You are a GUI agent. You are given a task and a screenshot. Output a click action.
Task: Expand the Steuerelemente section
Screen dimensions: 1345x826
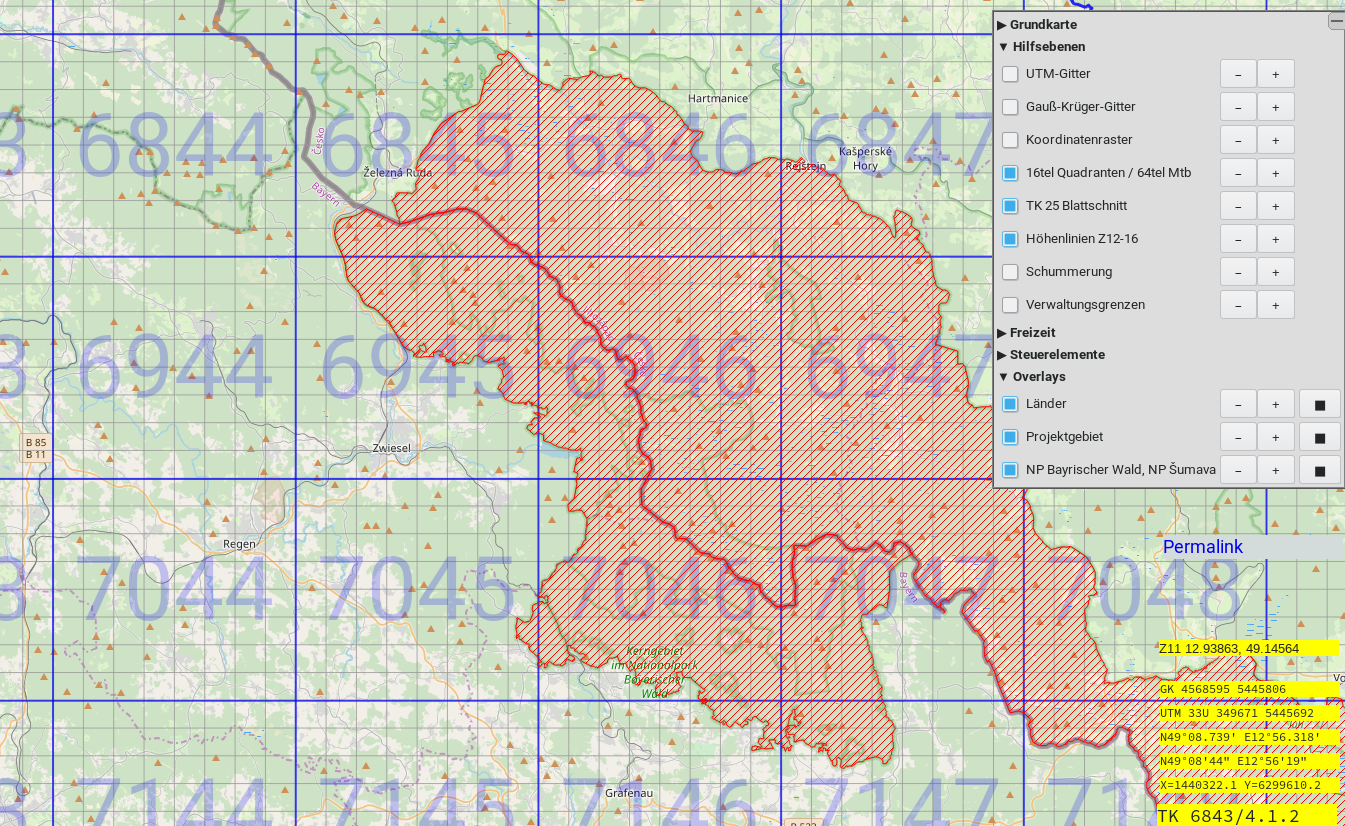click(x=1003, y=355)
